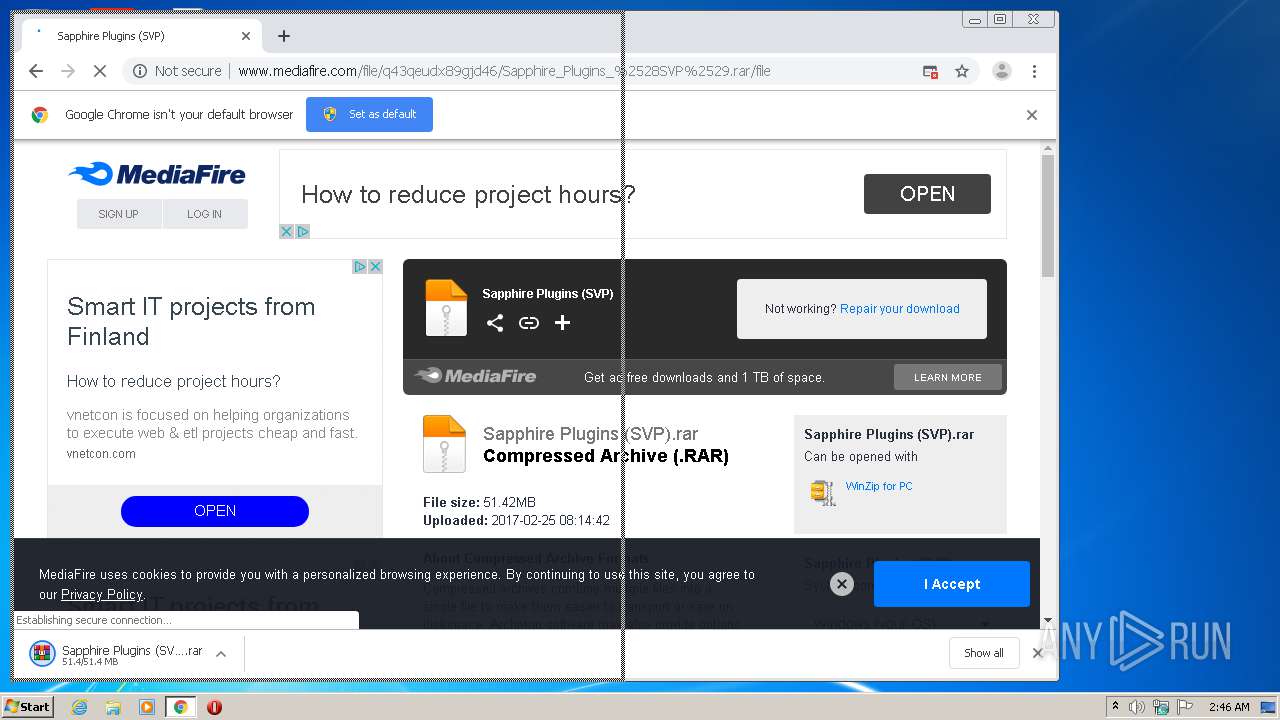Image resolution: width=1280 pixels, height=720 pixels.
Task: Open the Privacy Policy link
Action: coord(102,594)
